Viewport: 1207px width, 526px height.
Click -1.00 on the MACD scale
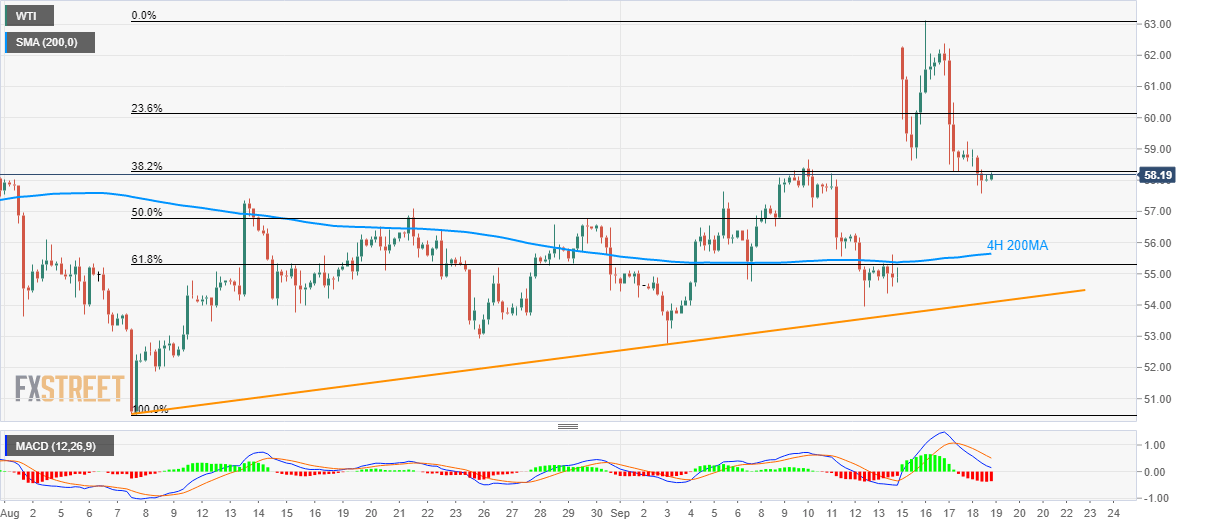1154,498
